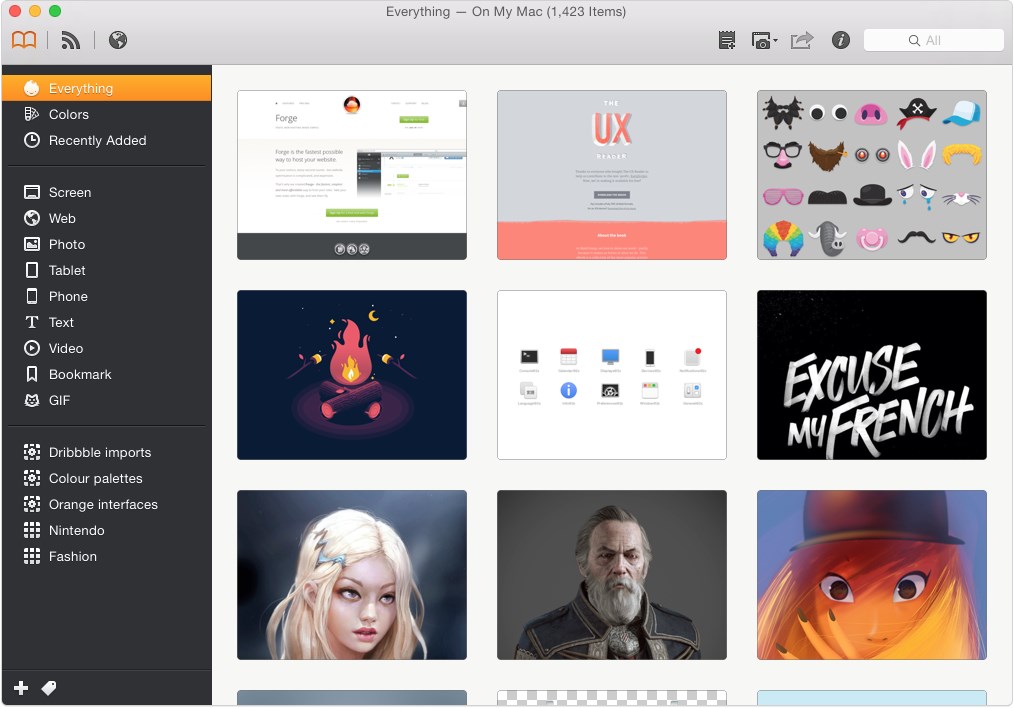Click the Dribbble imports gear icon

pyautogui.click(x=32, y=452)
